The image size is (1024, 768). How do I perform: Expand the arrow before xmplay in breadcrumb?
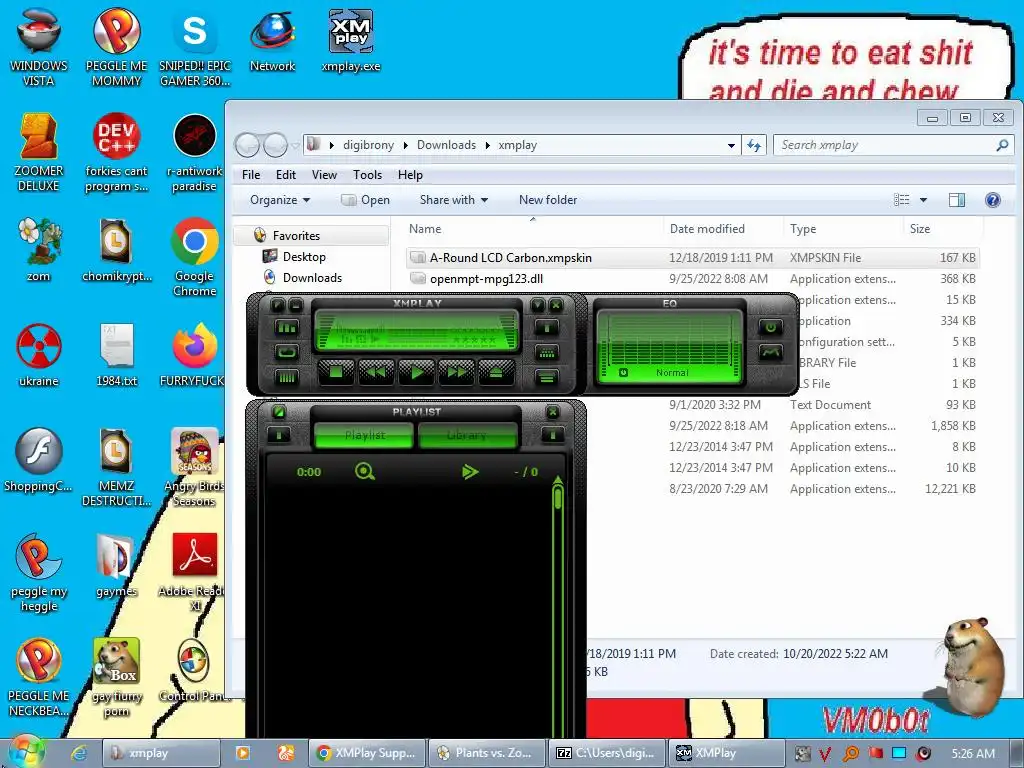487,146
